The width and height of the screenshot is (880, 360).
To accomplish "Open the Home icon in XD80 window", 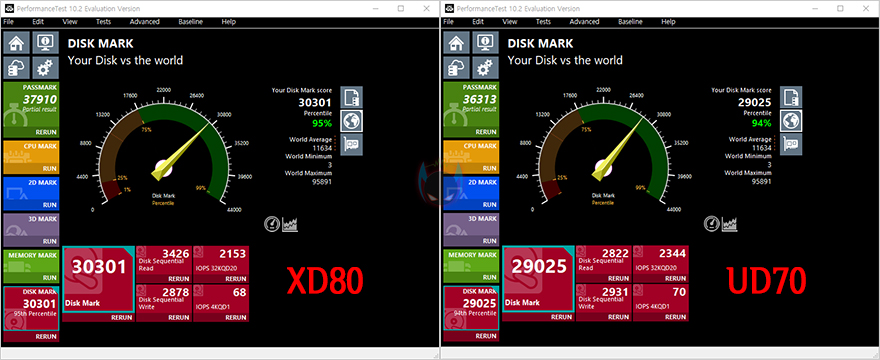I will (17, 43).
